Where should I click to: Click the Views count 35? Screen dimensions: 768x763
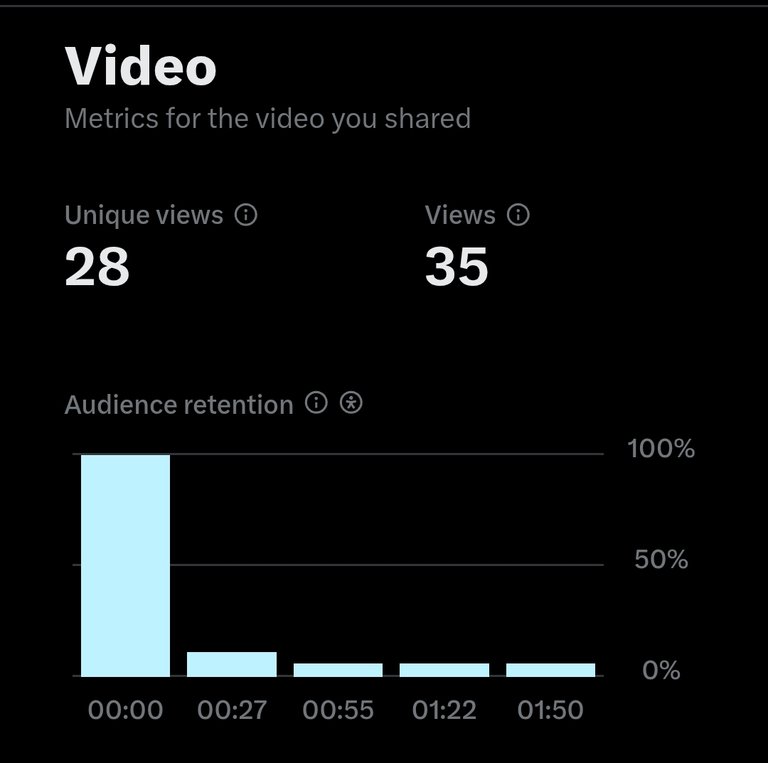[x=456, y=266]
